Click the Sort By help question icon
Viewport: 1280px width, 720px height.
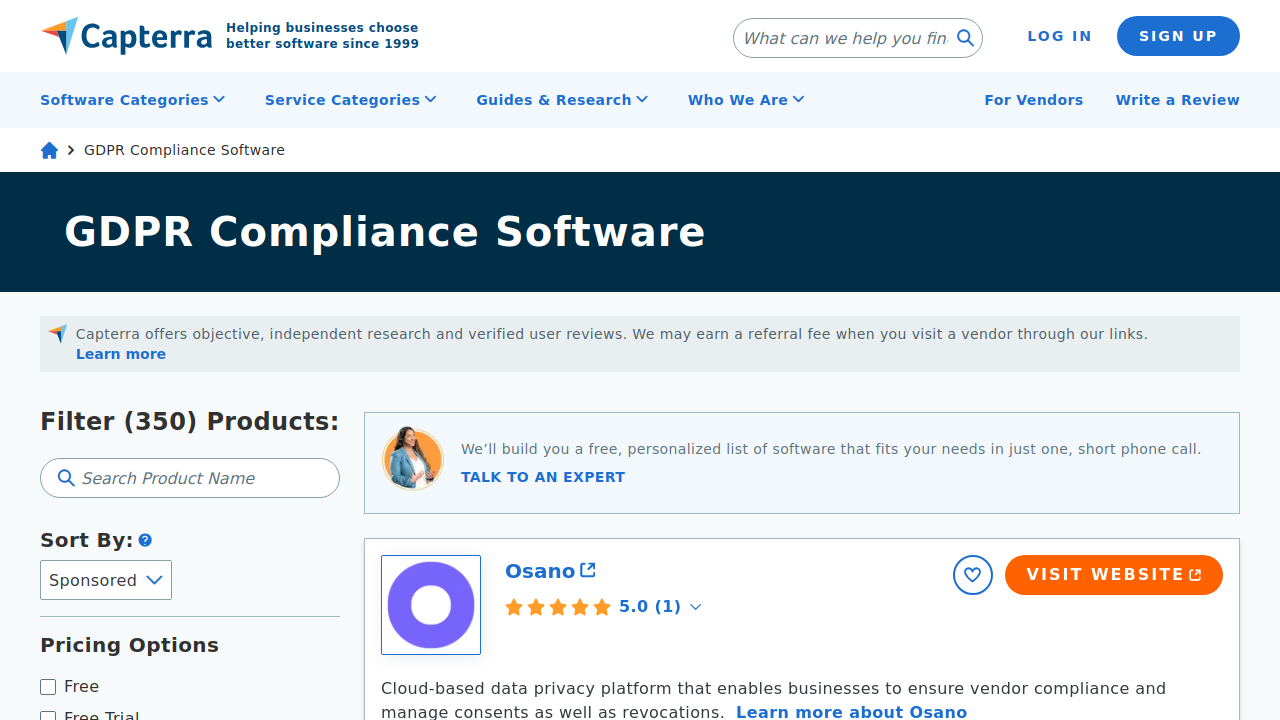(x=145, y=540)
